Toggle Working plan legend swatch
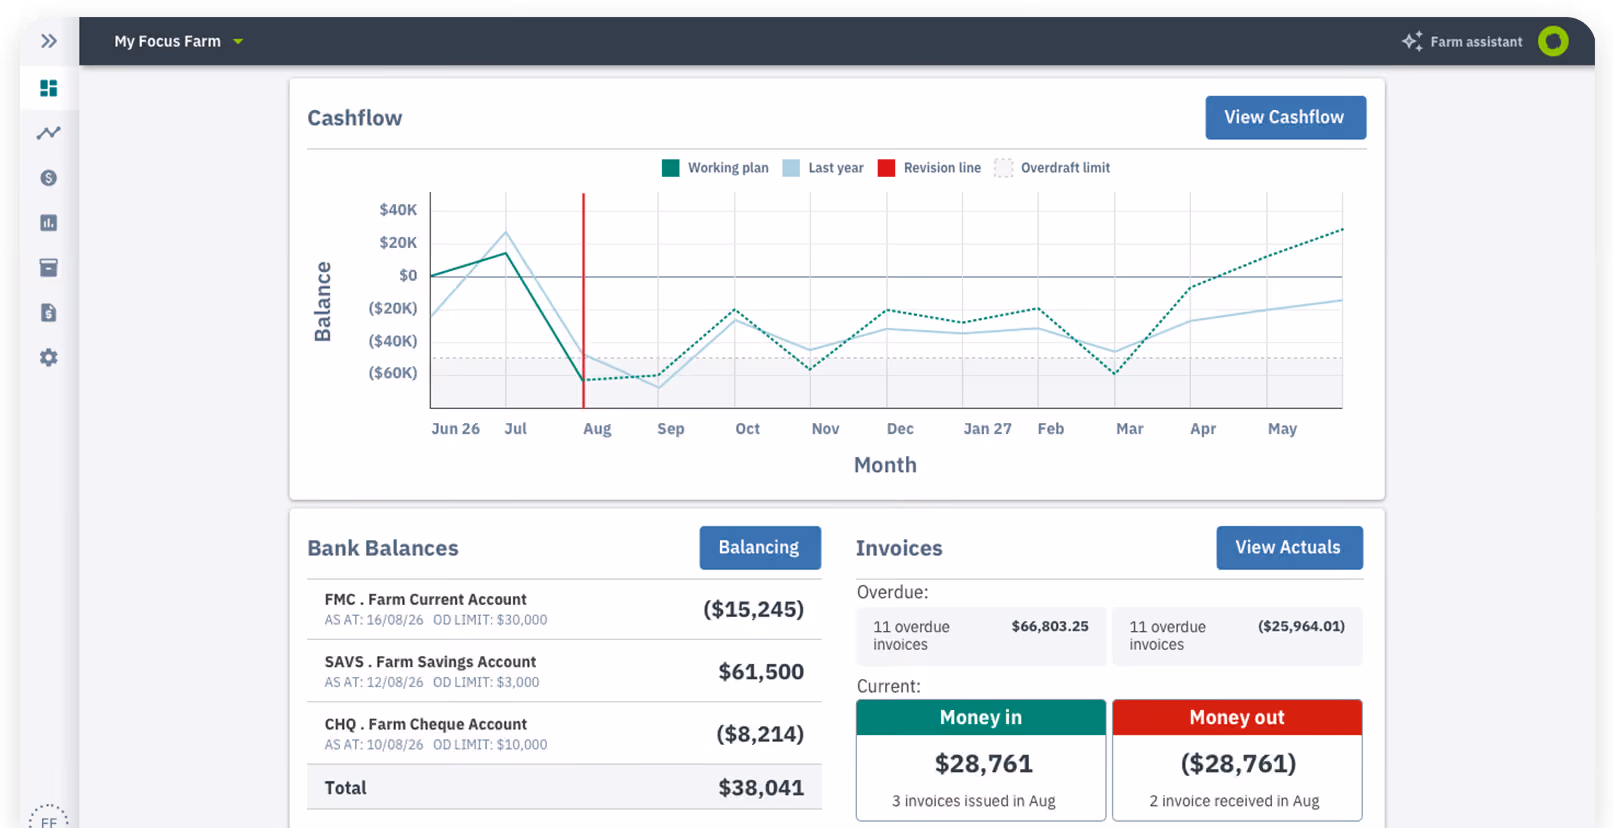This screenshot has width=1613, height=828. tap(670, 168)
